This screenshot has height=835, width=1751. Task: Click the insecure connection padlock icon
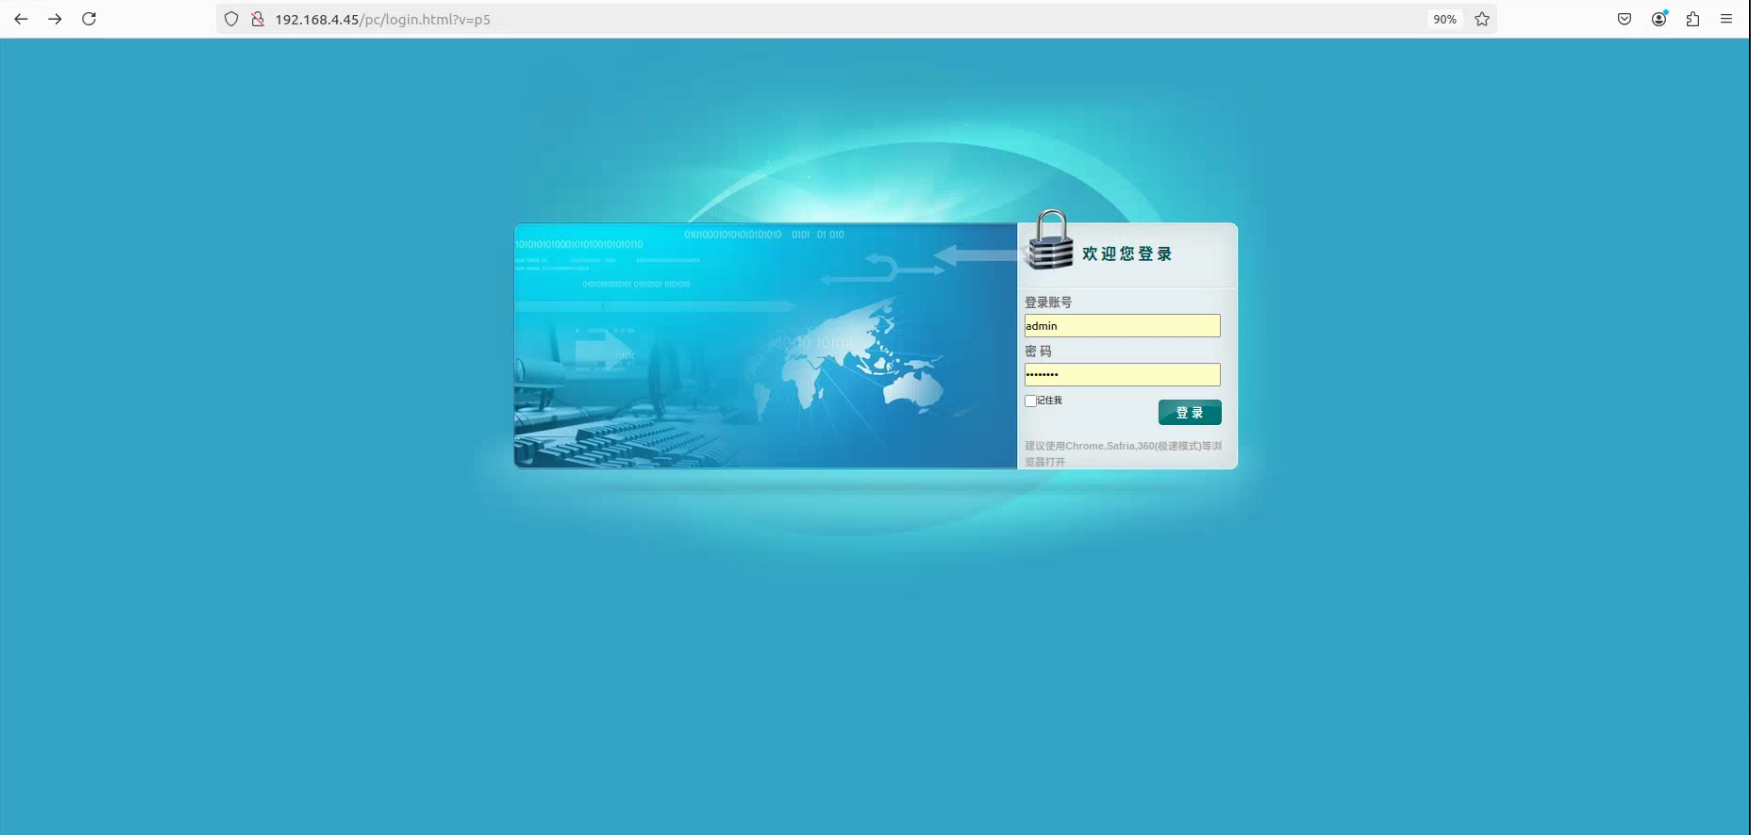coord(257,19)
